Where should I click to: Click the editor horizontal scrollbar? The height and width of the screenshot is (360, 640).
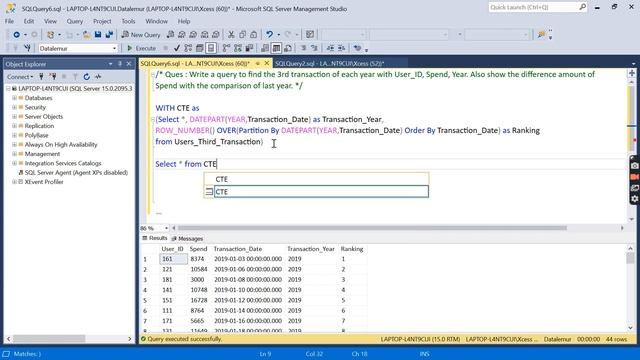372,228
